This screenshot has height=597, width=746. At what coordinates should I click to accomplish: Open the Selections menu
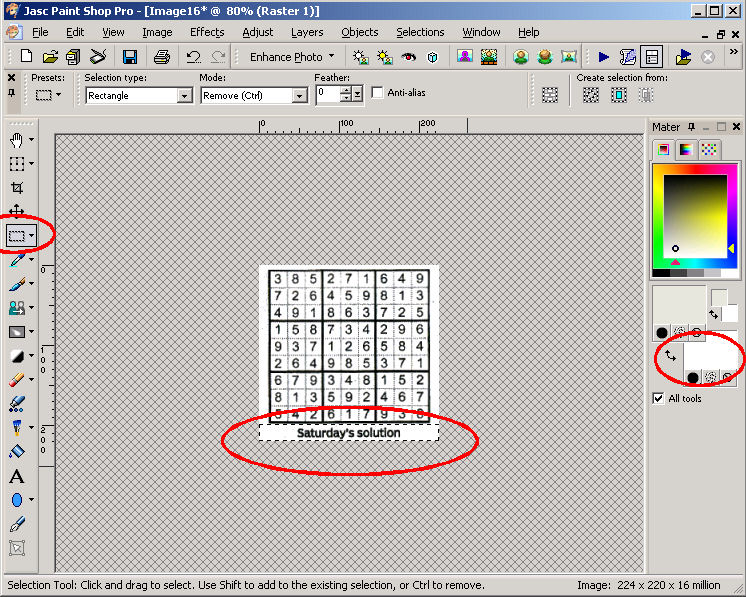click(x=420, y=32)
